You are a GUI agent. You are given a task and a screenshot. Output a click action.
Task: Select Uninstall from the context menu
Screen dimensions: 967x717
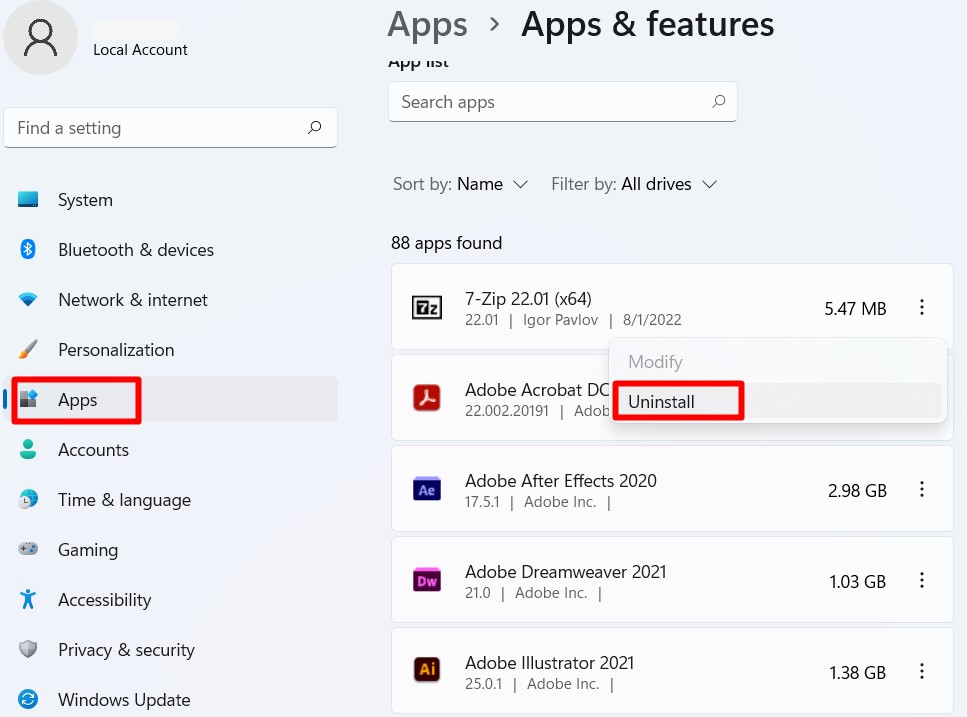point(662,402)
